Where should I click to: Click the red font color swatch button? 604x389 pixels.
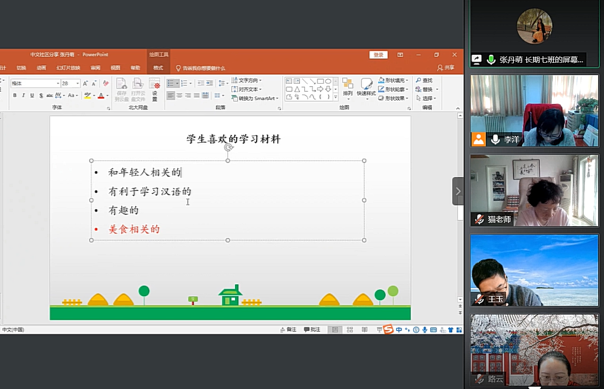tap(101, 96)
